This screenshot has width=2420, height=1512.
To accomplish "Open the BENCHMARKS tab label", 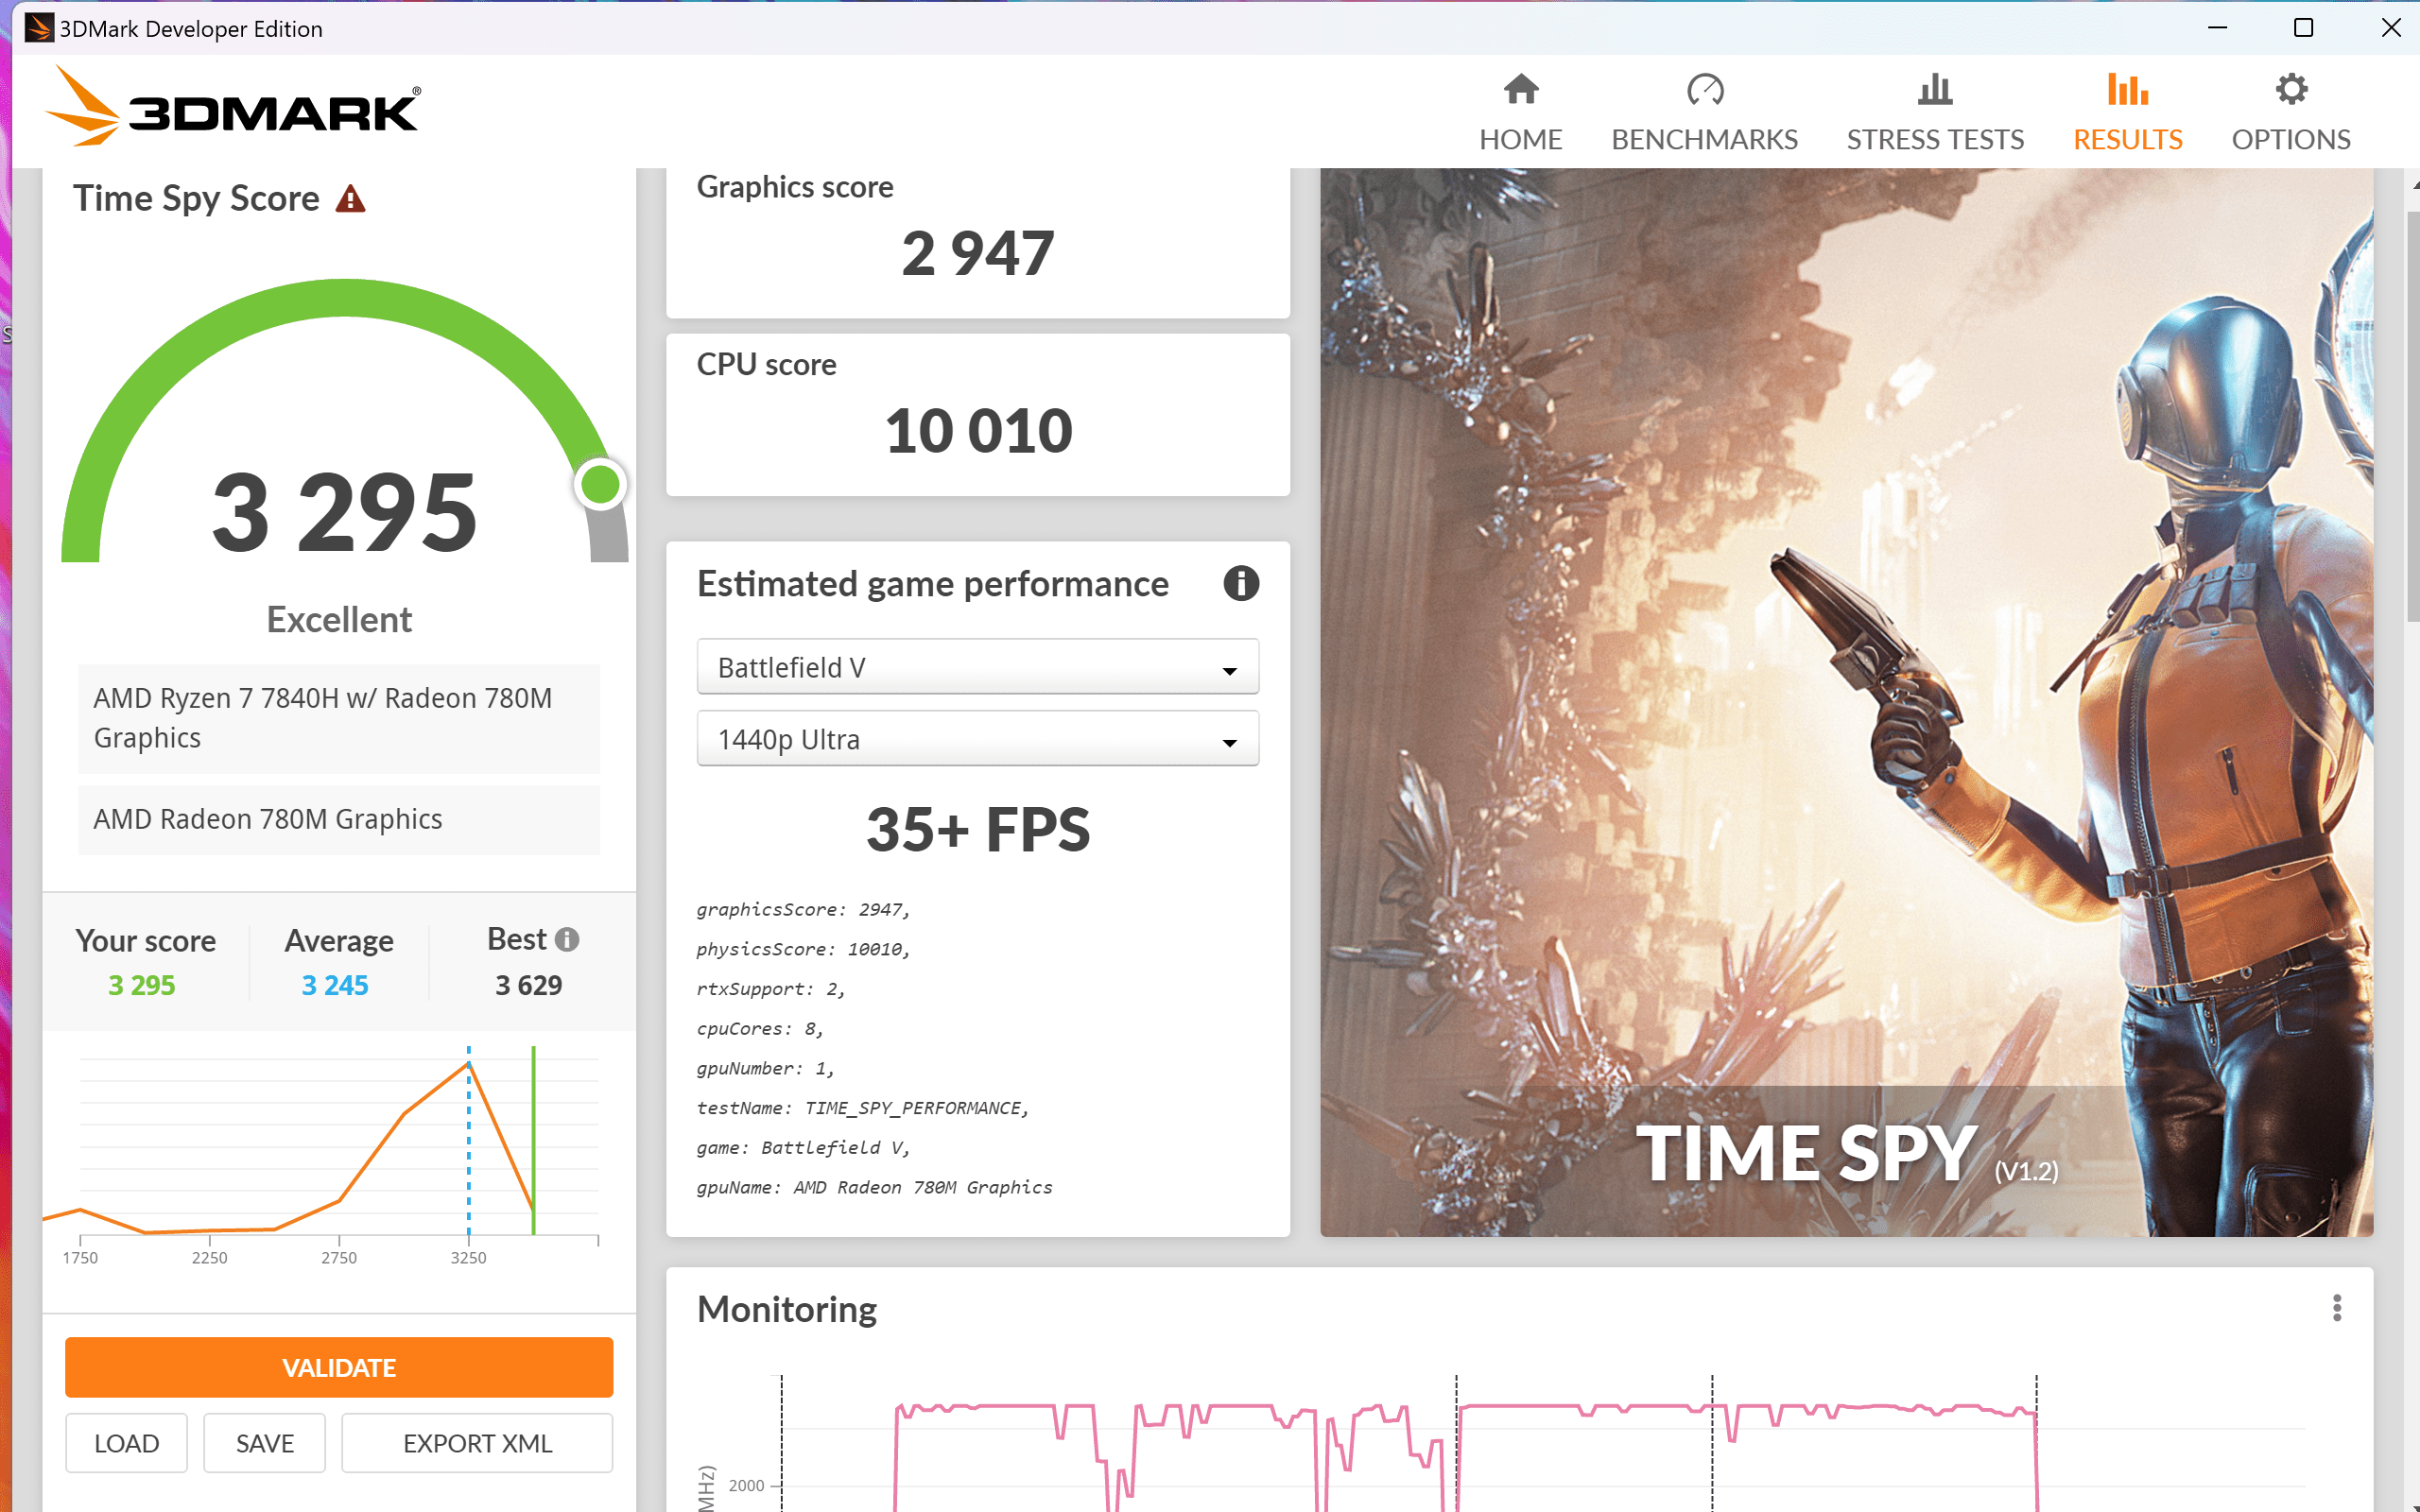I will click(x=1704, y=139).
